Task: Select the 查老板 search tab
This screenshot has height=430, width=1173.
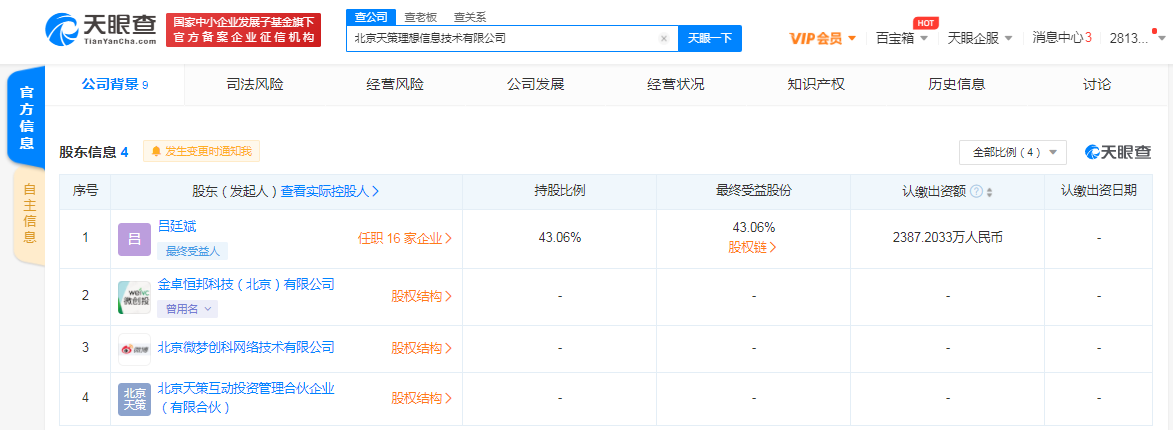Action: point(420,17)
